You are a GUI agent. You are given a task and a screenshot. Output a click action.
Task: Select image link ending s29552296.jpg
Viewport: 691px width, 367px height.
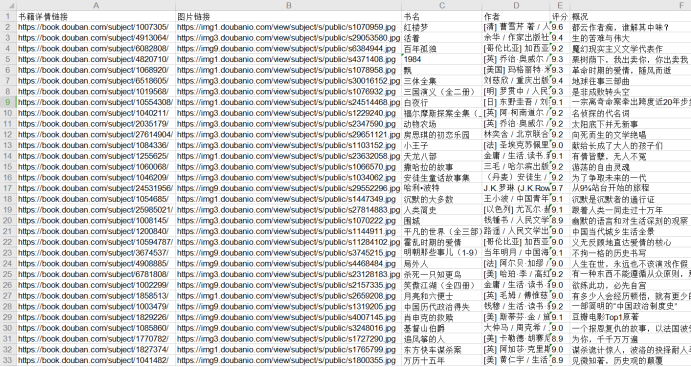click(289, 189)
